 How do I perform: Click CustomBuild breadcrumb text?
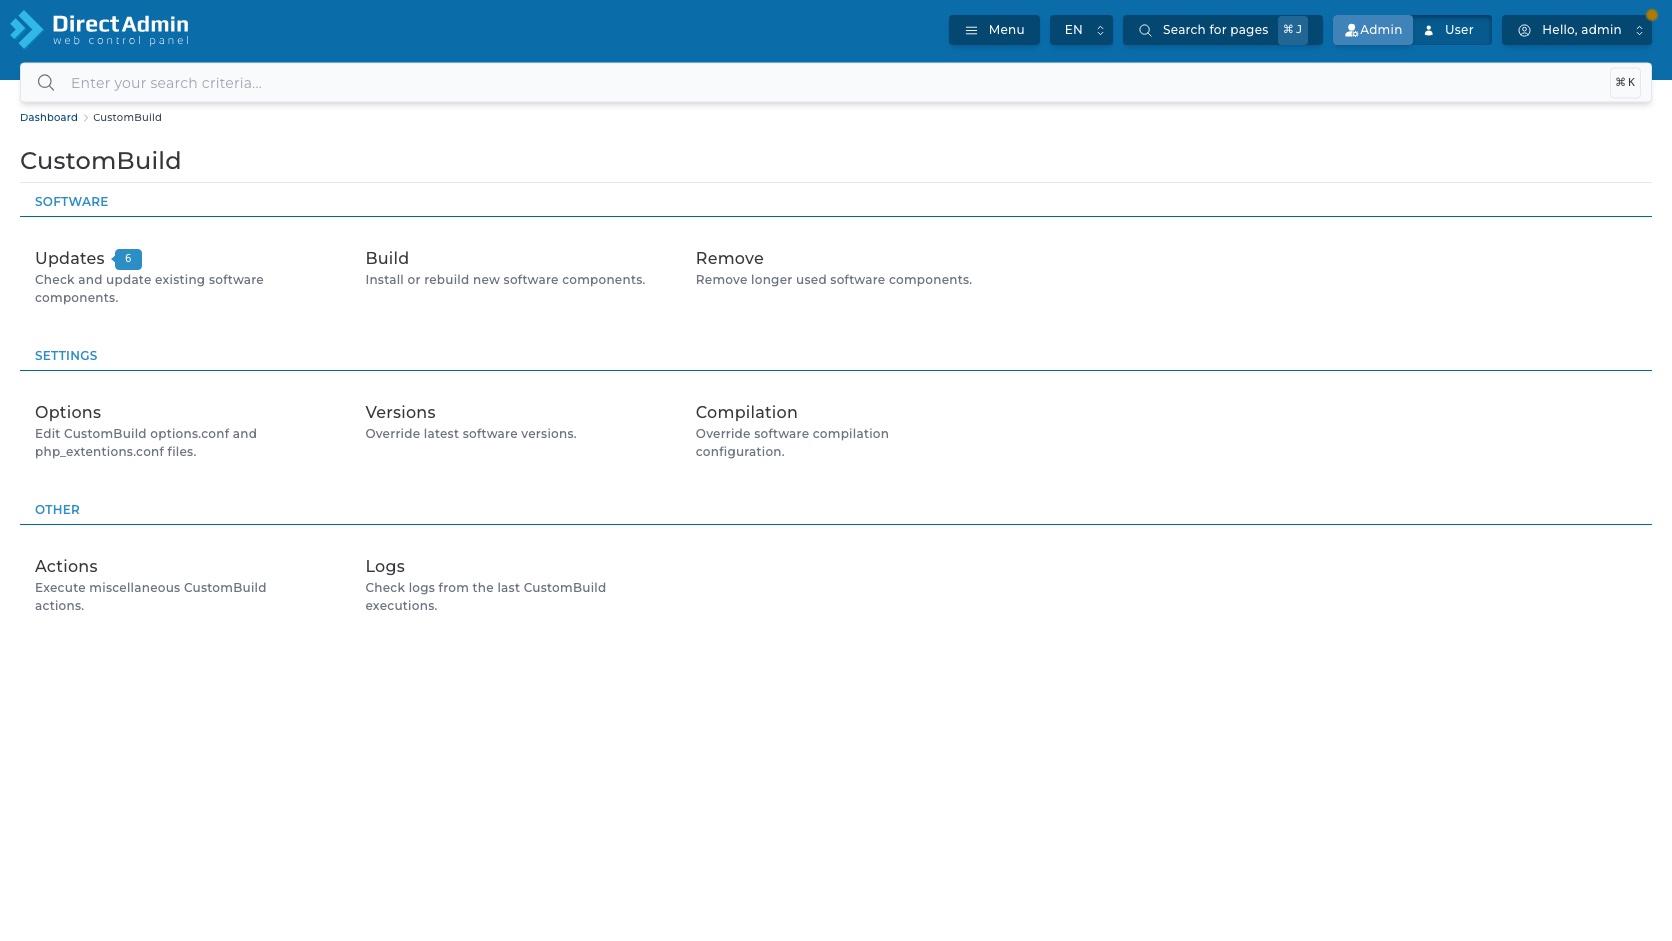point(127,117)
